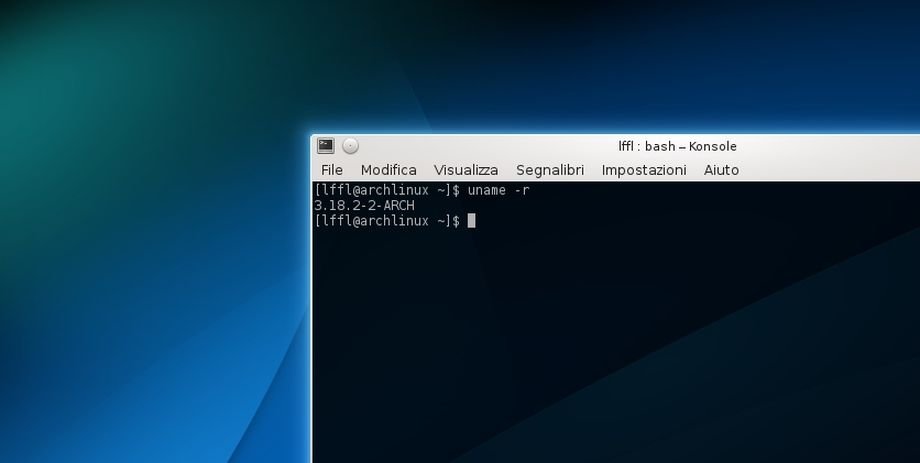Click the blinking terminal cursor block

coord(471,220)
